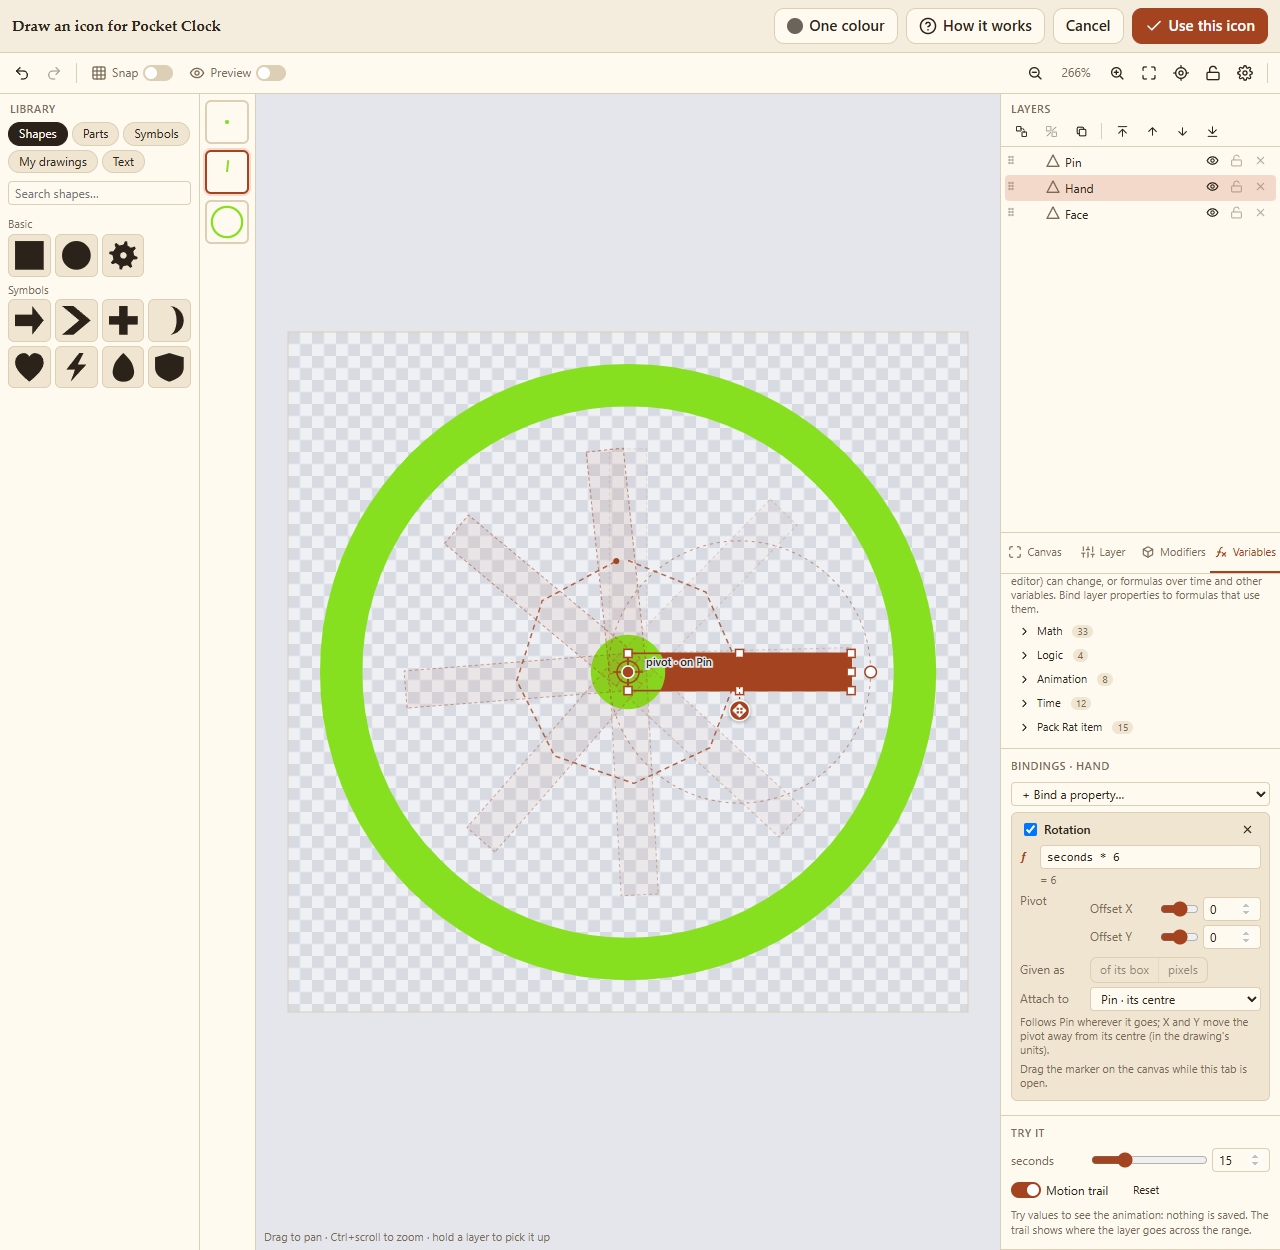Click the undo arrow icon

22,73
